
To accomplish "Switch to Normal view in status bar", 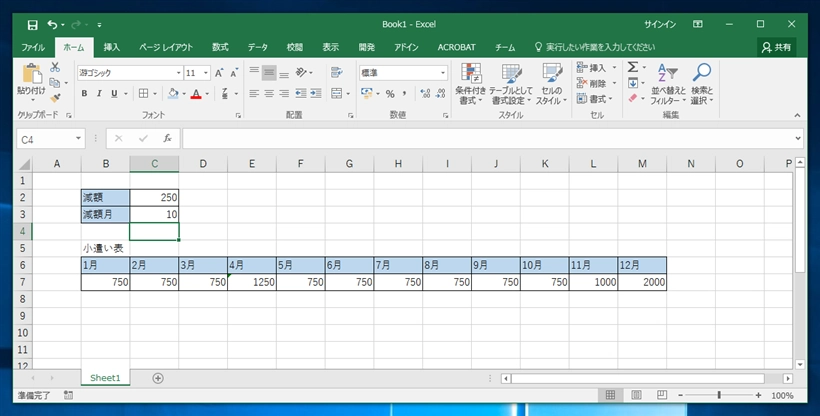I will [x=610, y=396].
